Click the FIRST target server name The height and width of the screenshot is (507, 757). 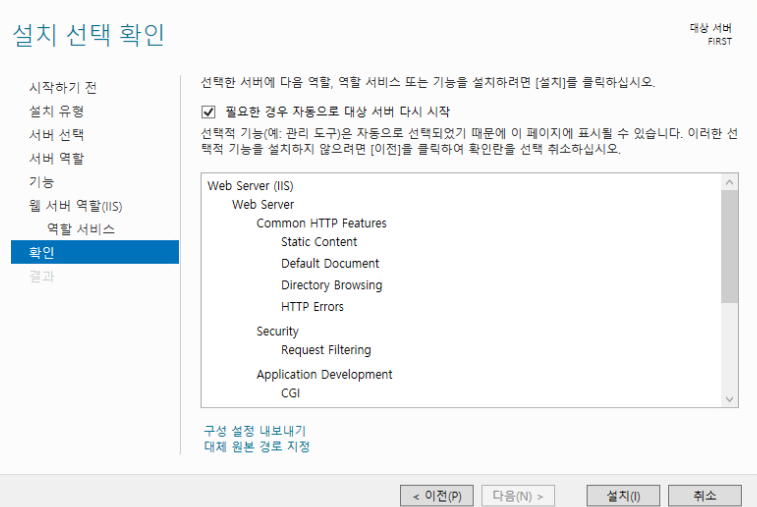[x=720, y=42]
